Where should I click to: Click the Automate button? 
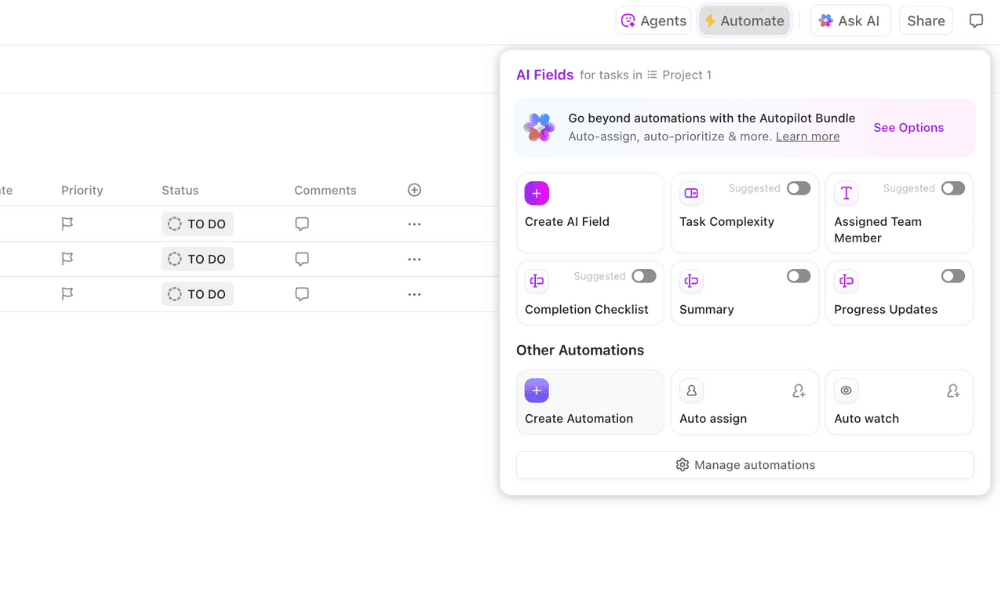click(744, 21)
